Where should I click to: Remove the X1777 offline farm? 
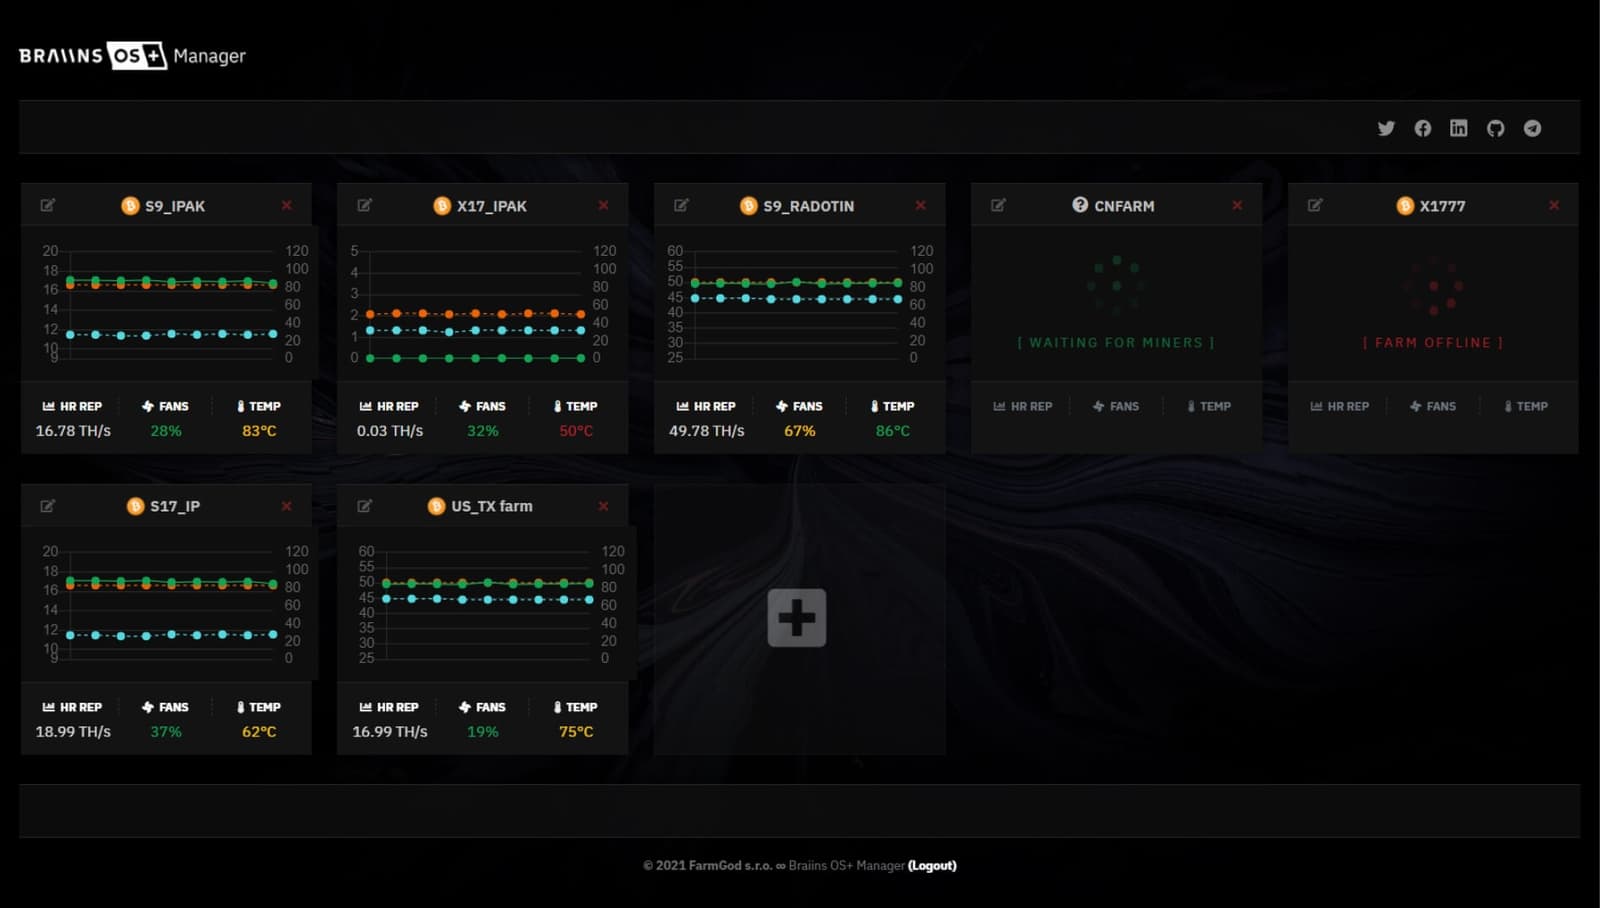coord(1554,205)
